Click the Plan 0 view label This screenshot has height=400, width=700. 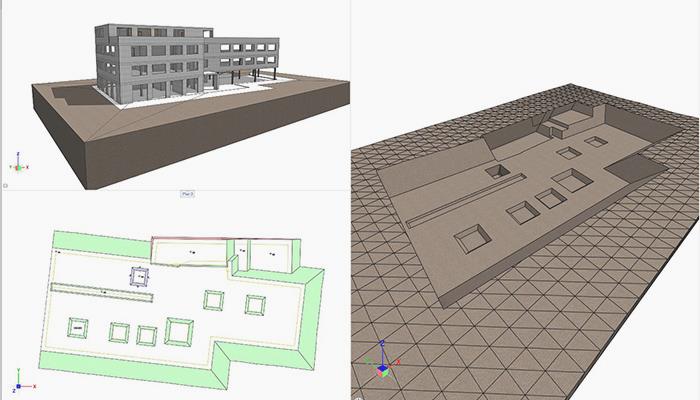pyautogui.click(x=187, y=192)
